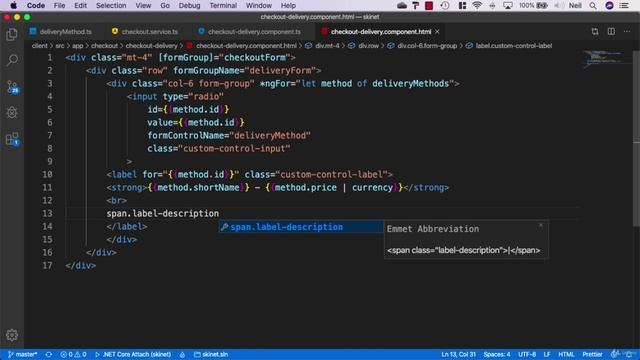
Task: Accept the span.label-description Emmet suggestion
Action: click(301, 227)
